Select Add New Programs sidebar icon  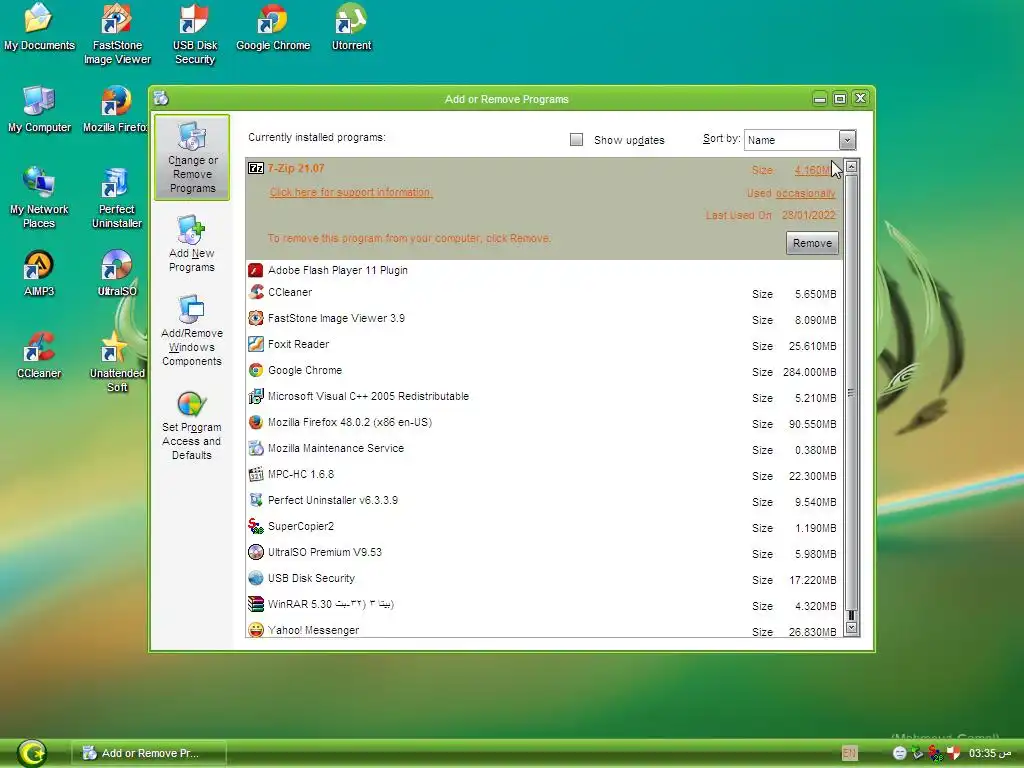pyautogui.click(x=191, y=244)
